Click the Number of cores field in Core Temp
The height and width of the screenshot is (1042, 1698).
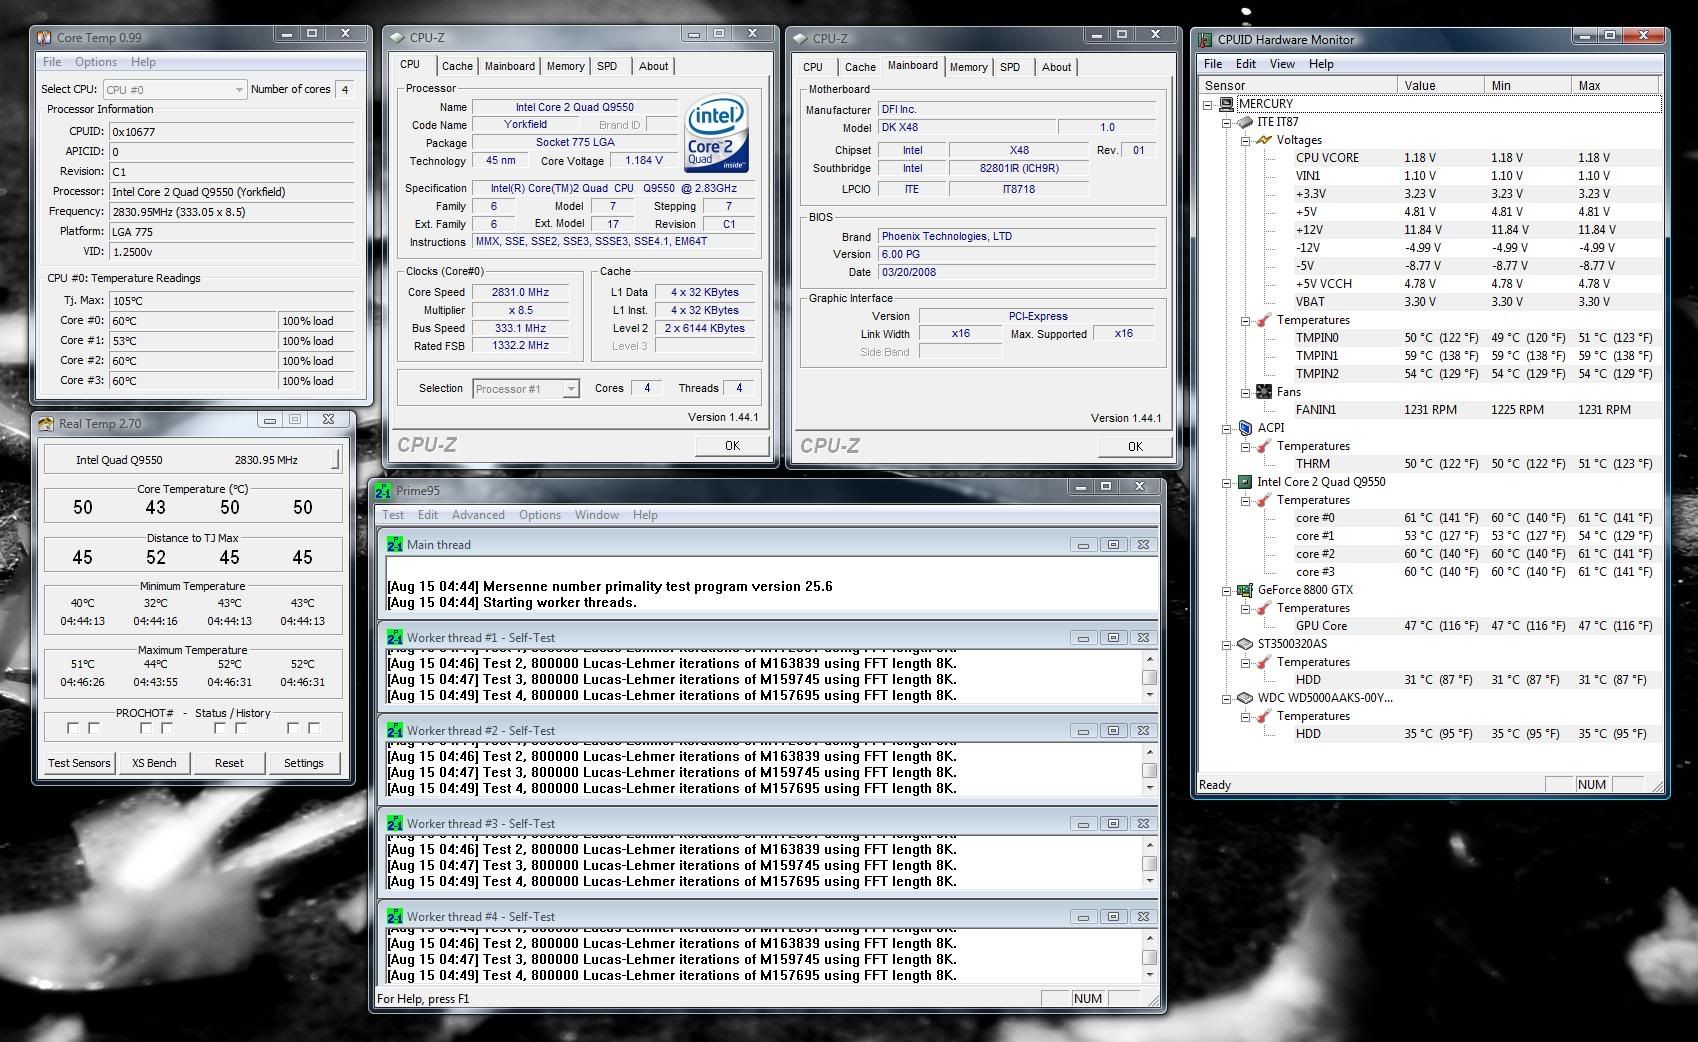[345, 89]
